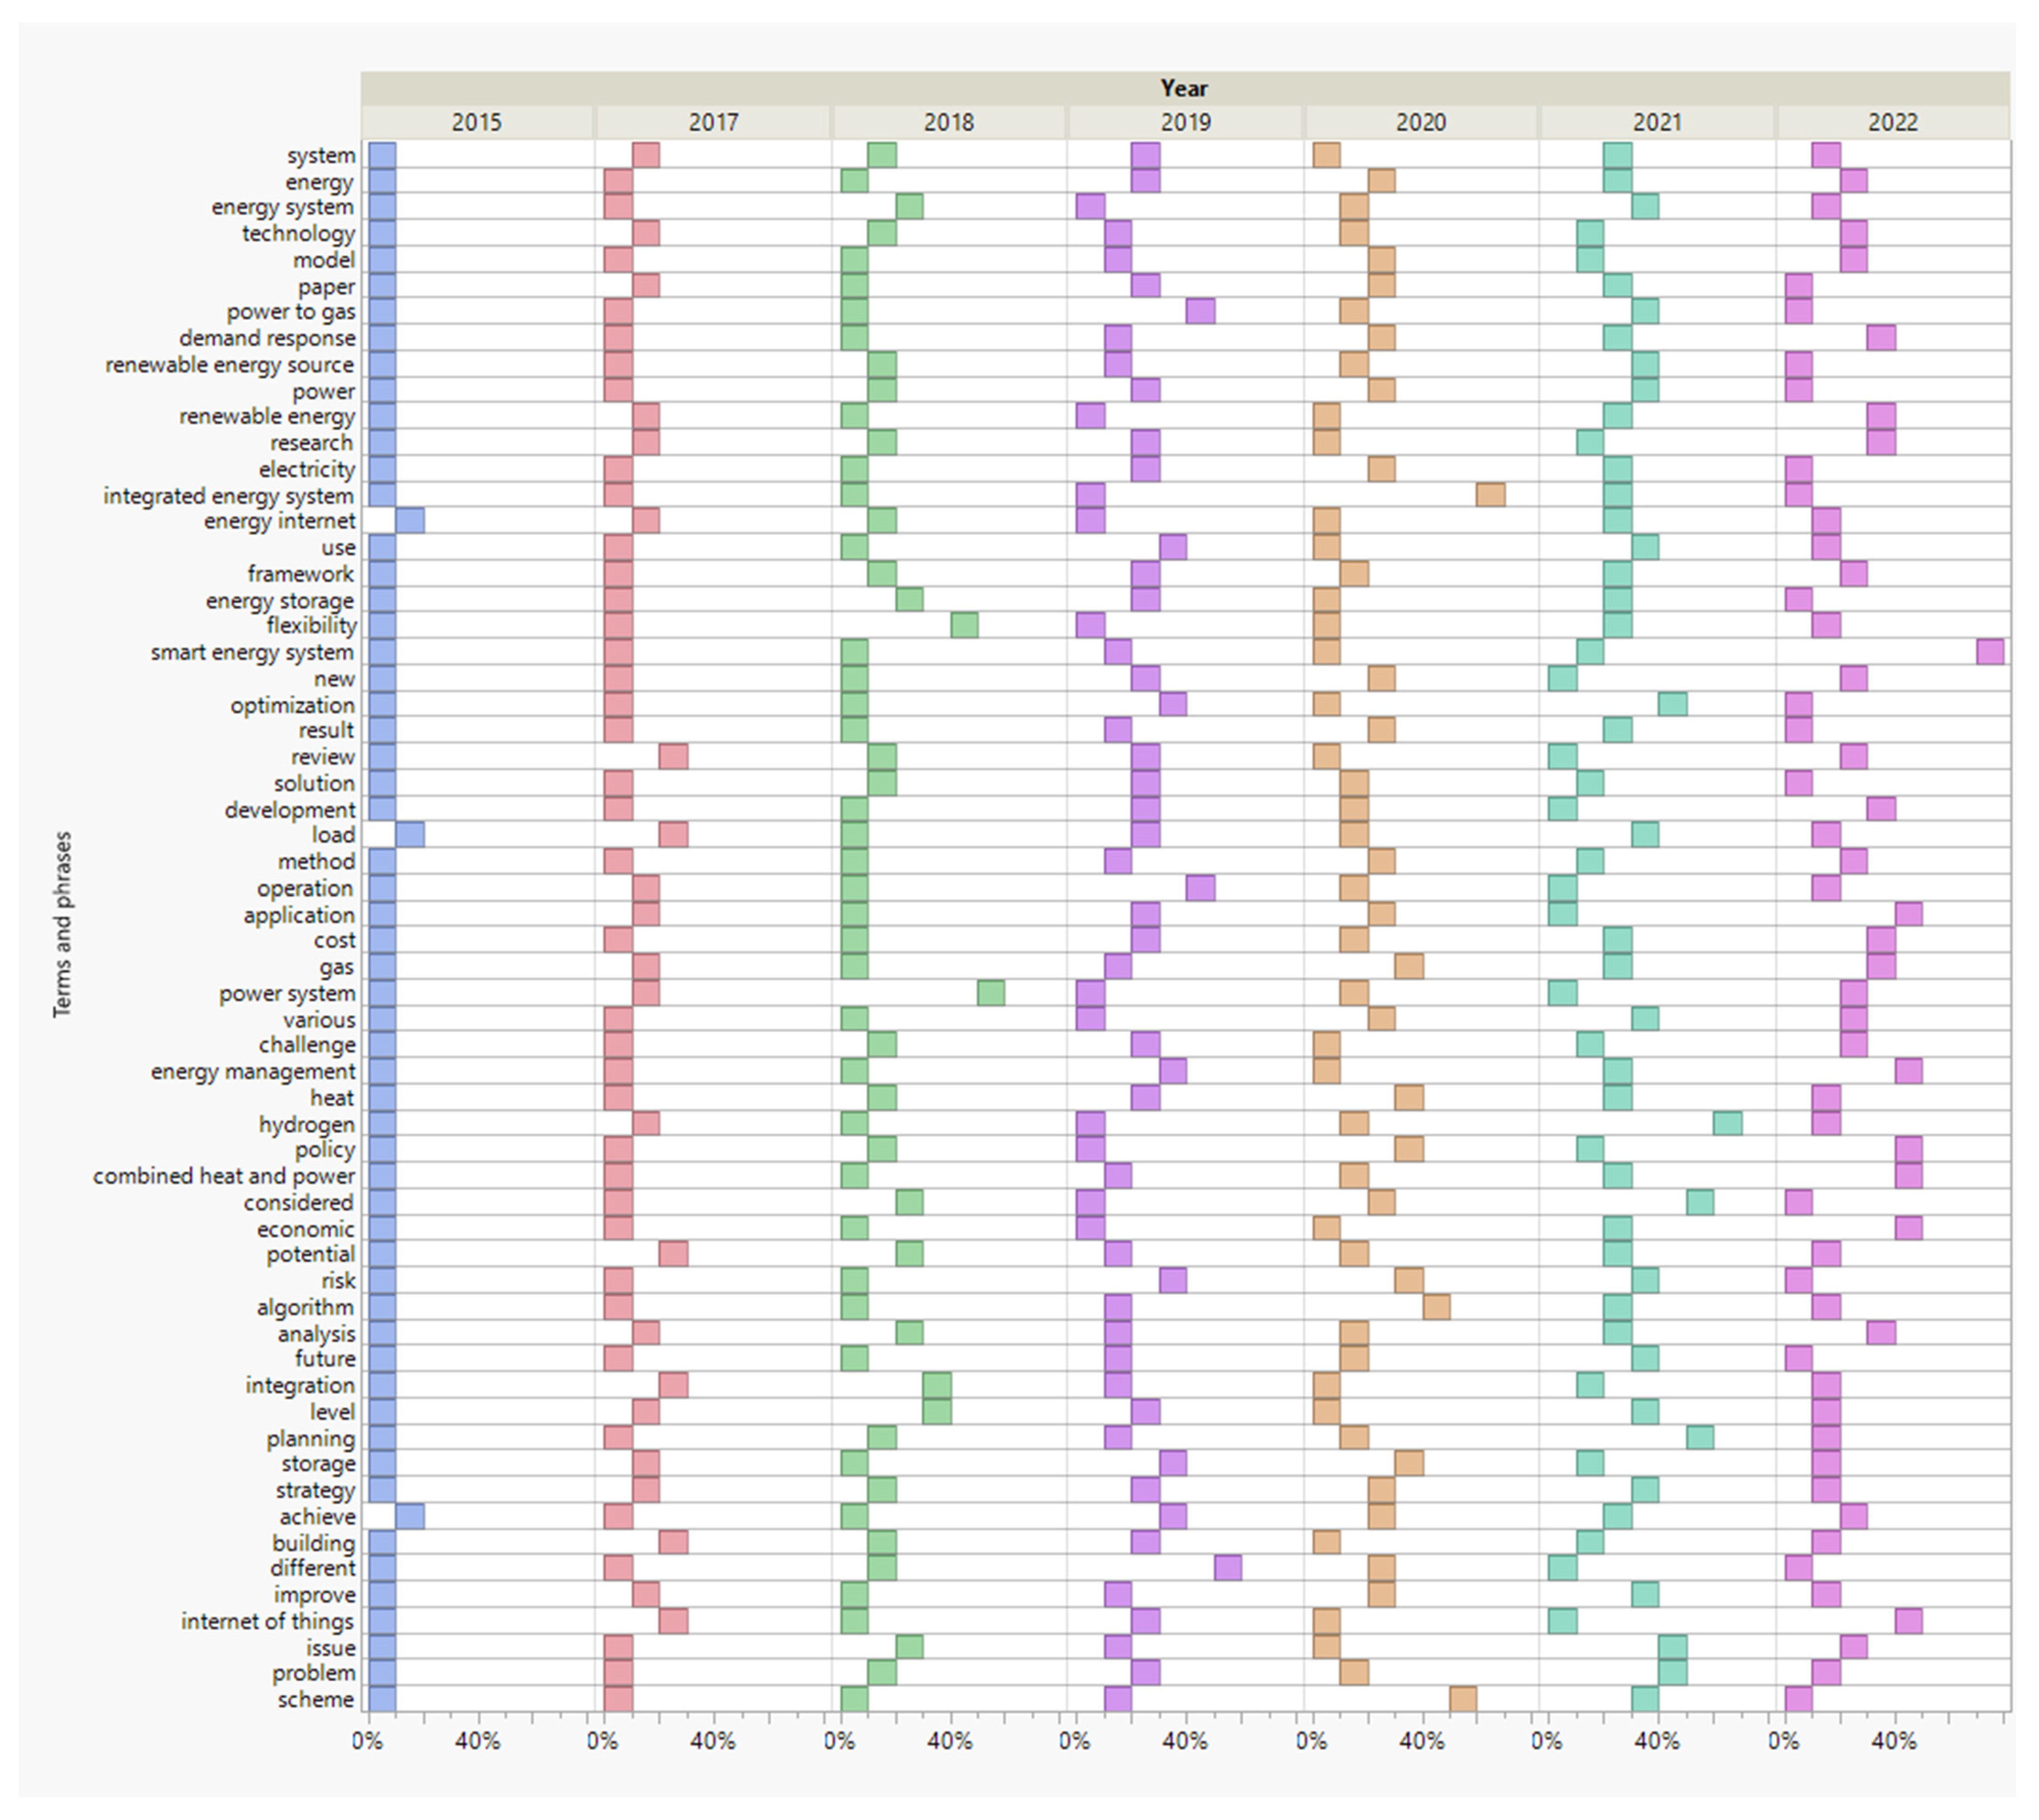2039x1820 pixels.
Task: Select the 'renewable energy source' row label
Action: (229, 365)
